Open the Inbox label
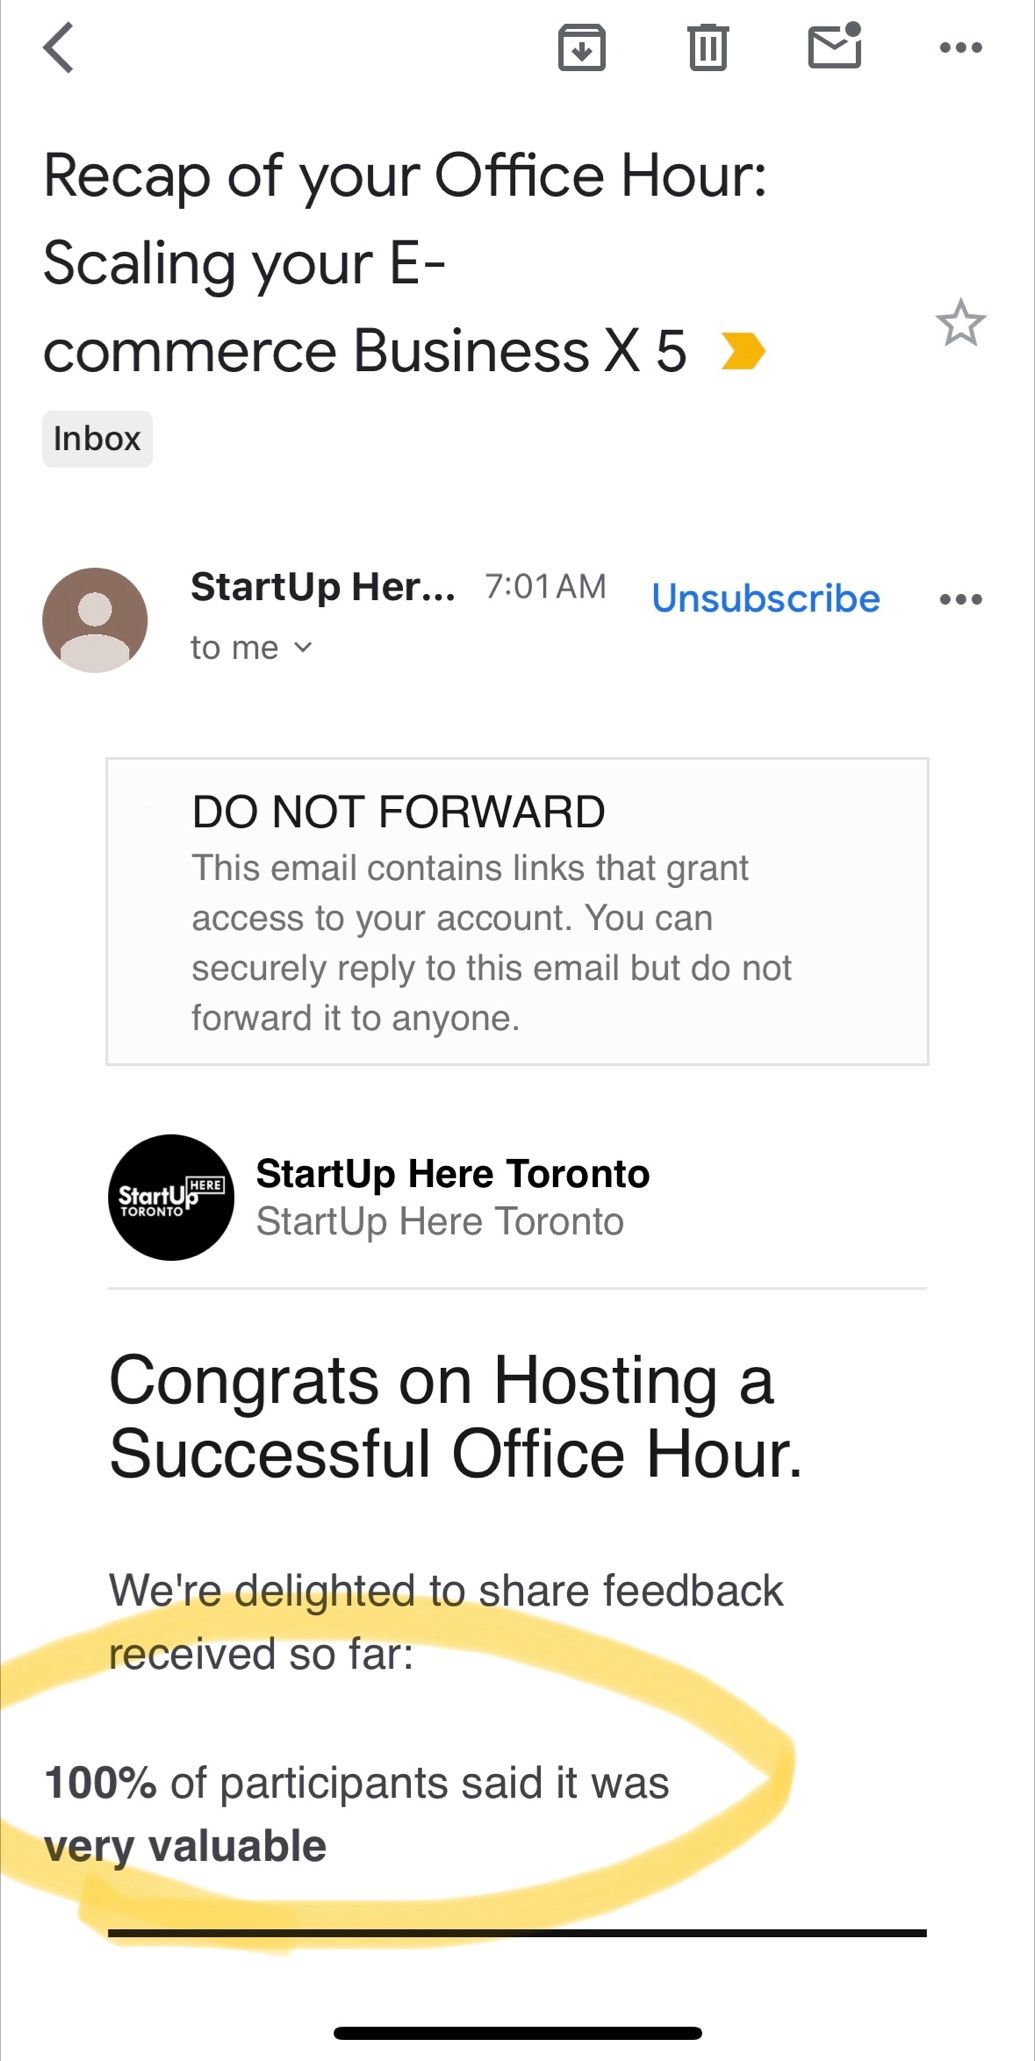Viewport: 1035px width, 2061px height. [x=97, y=439]
